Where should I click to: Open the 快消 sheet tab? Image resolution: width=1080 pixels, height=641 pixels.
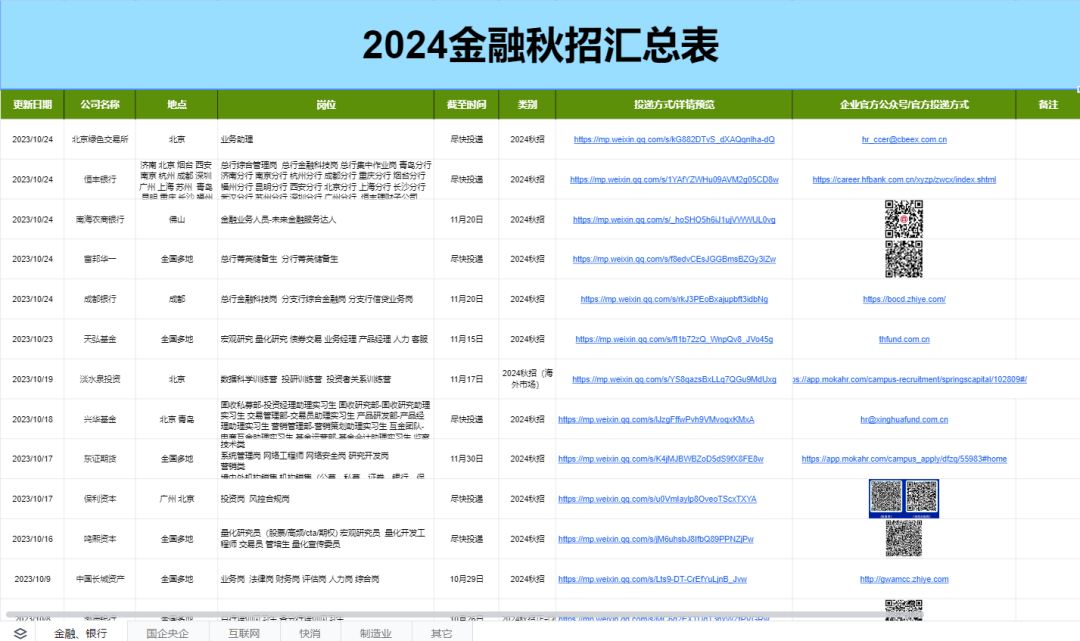tap(310, 633)
